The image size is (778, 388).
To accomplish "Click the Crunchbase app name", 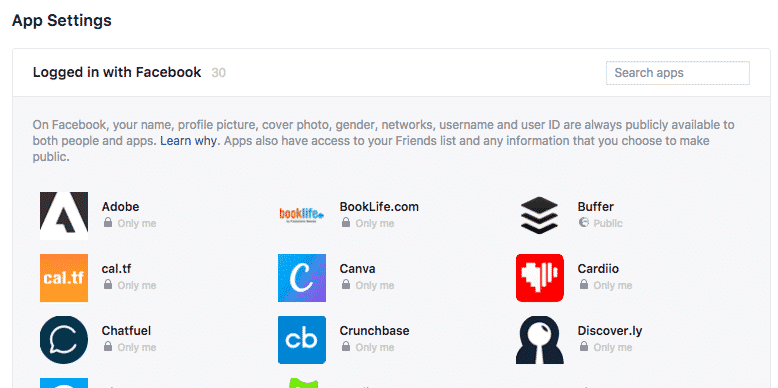I will (x=375, y=330).
